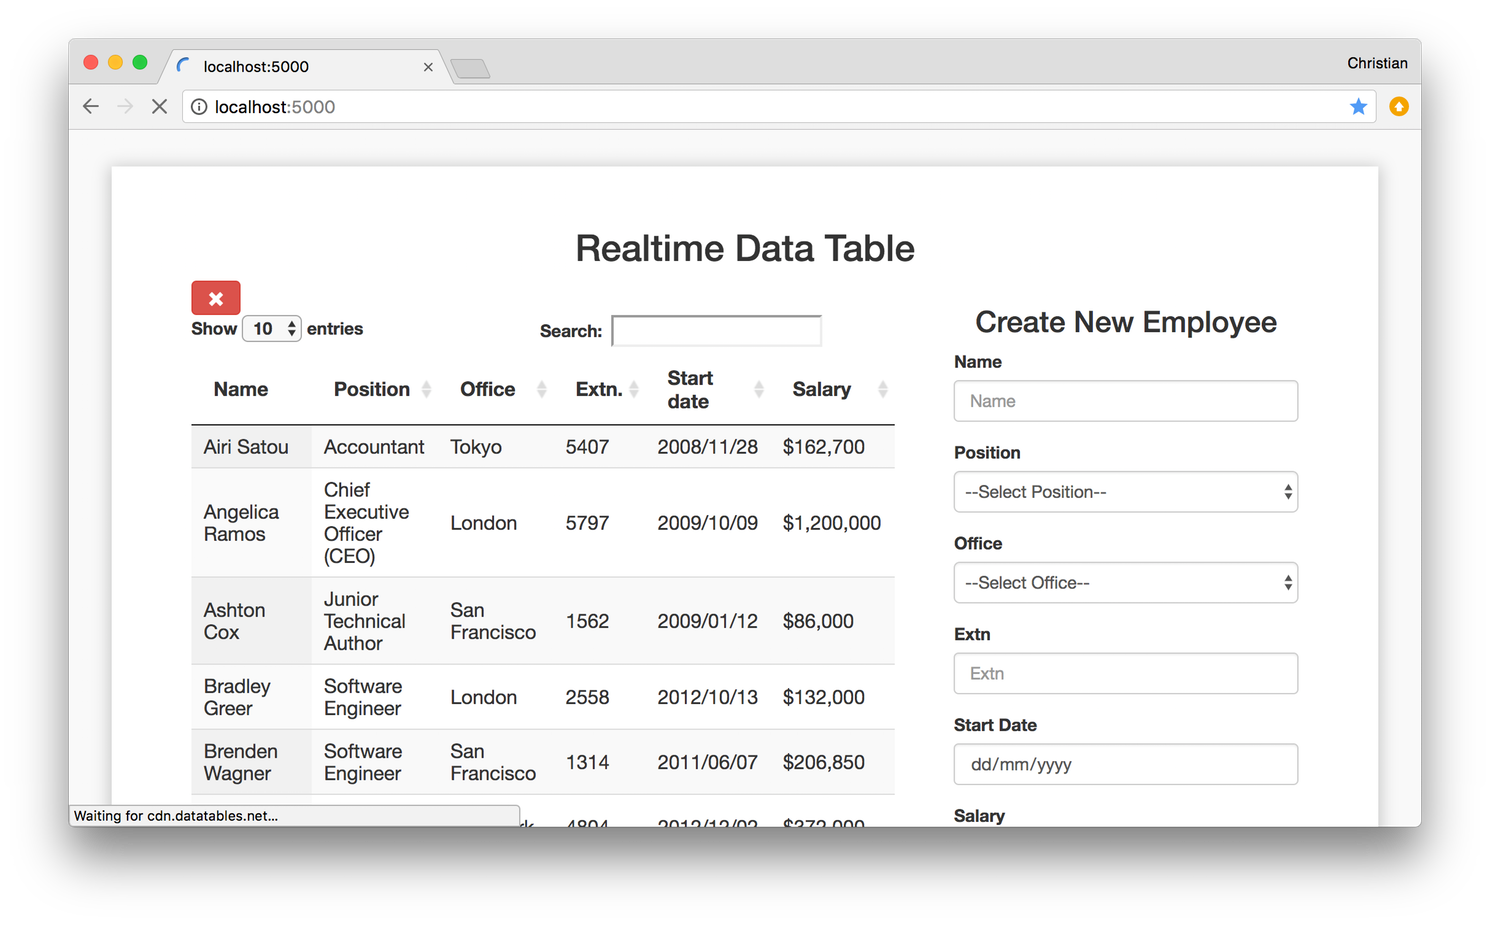
Task: Open the Select Position dropdown
Action: [x=1126, y=492]
